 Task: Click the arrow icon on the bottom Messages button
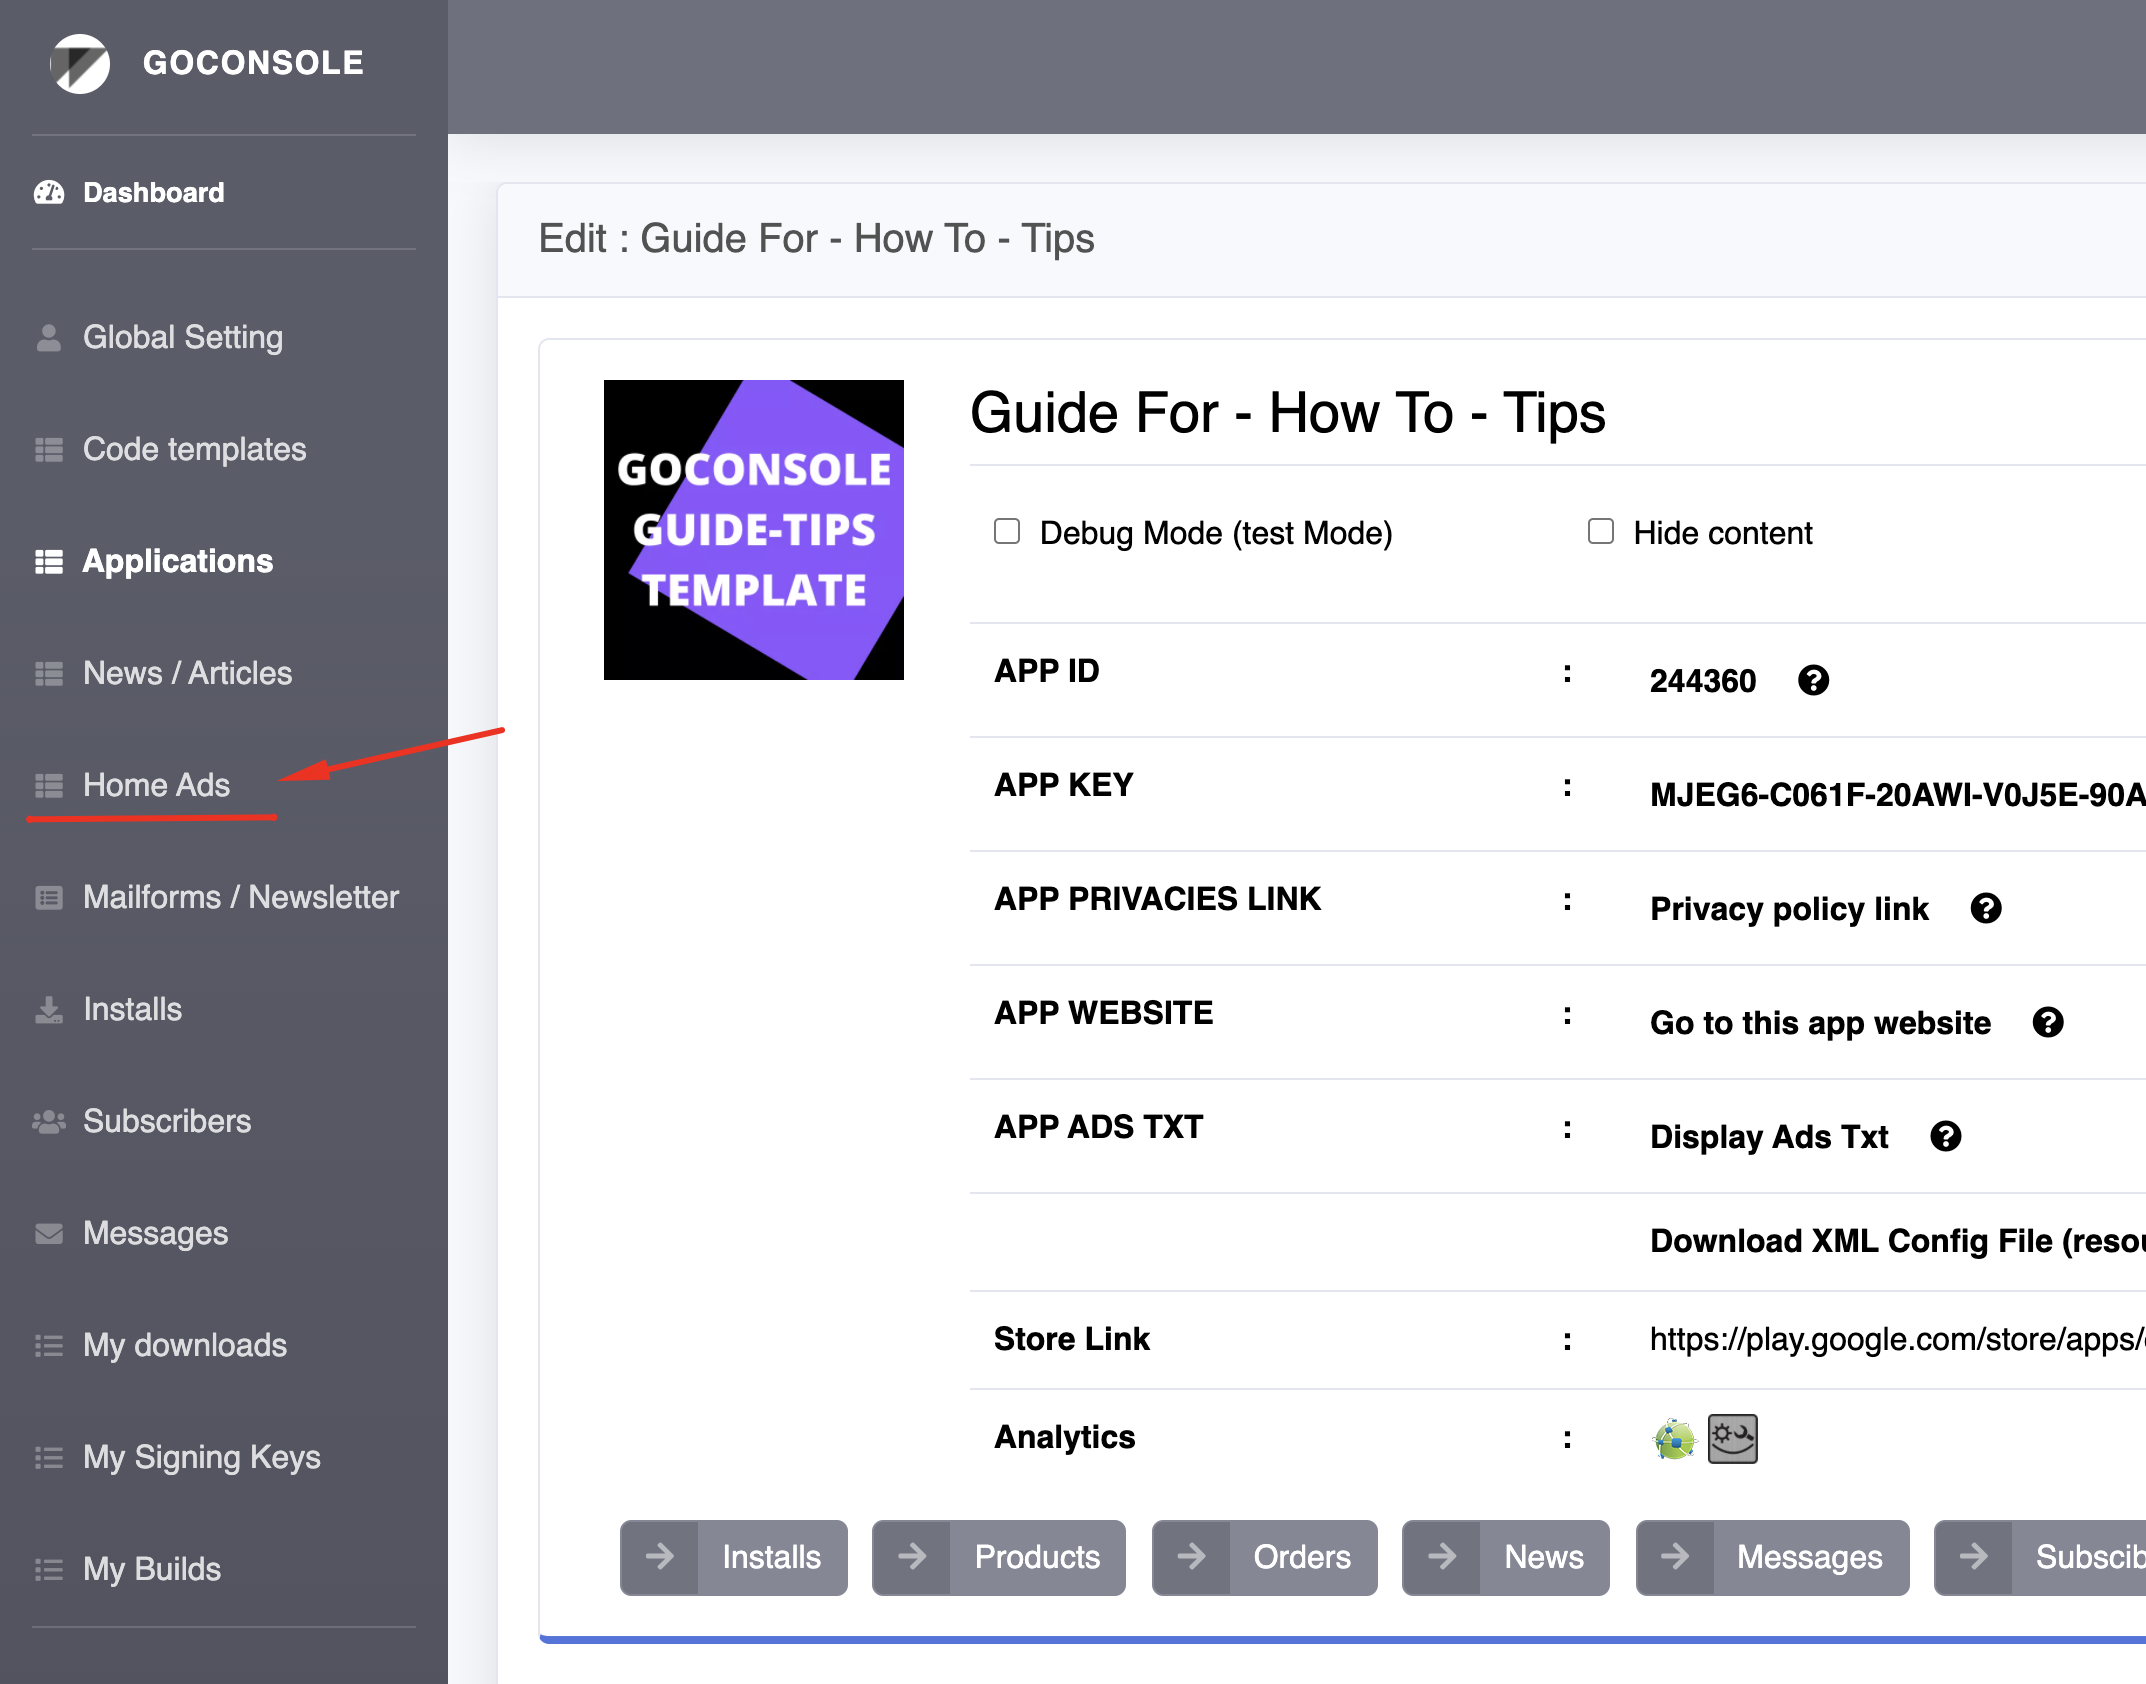1675,1556
